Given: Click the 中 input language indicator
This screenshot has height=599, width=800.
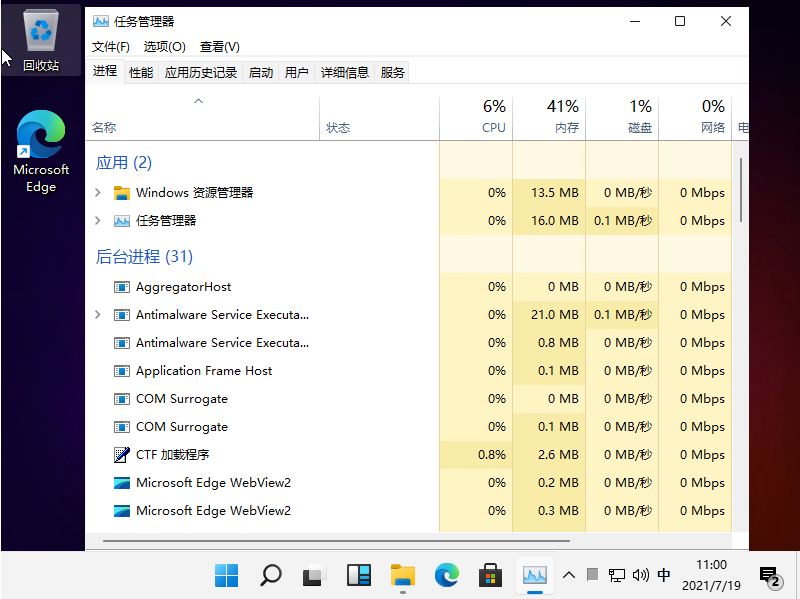Looking at the screenshot, I should [664, 575].
